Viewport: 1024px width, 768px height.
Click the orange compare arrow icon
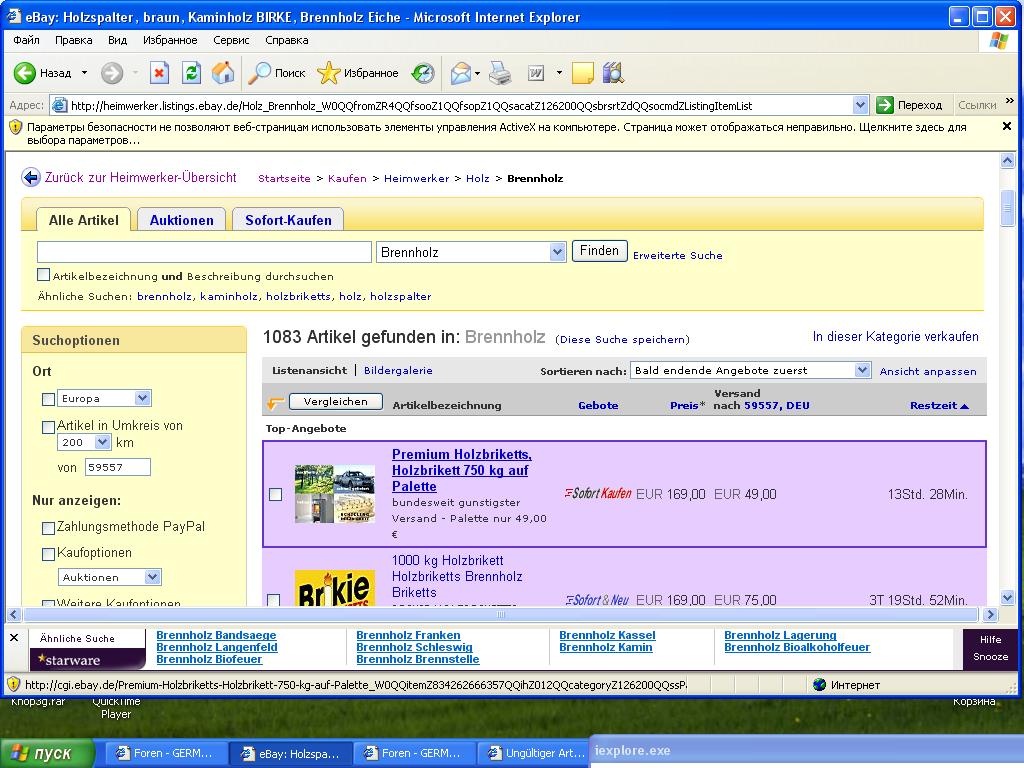tap(275, 404)
